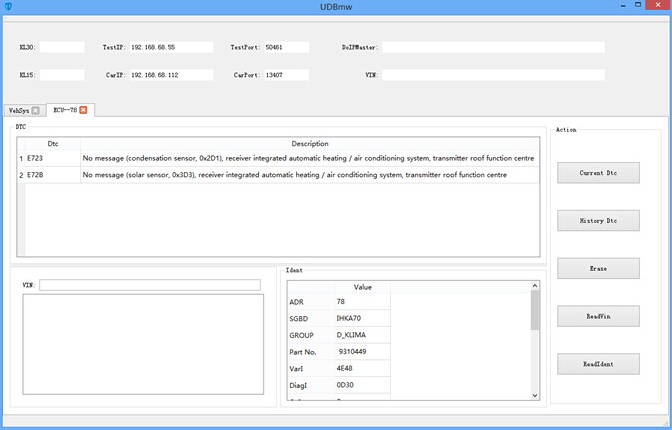The height and width of the screenshot is (430, 672).
Task: Select the solar sensor description row
Action: click(310, 175)
